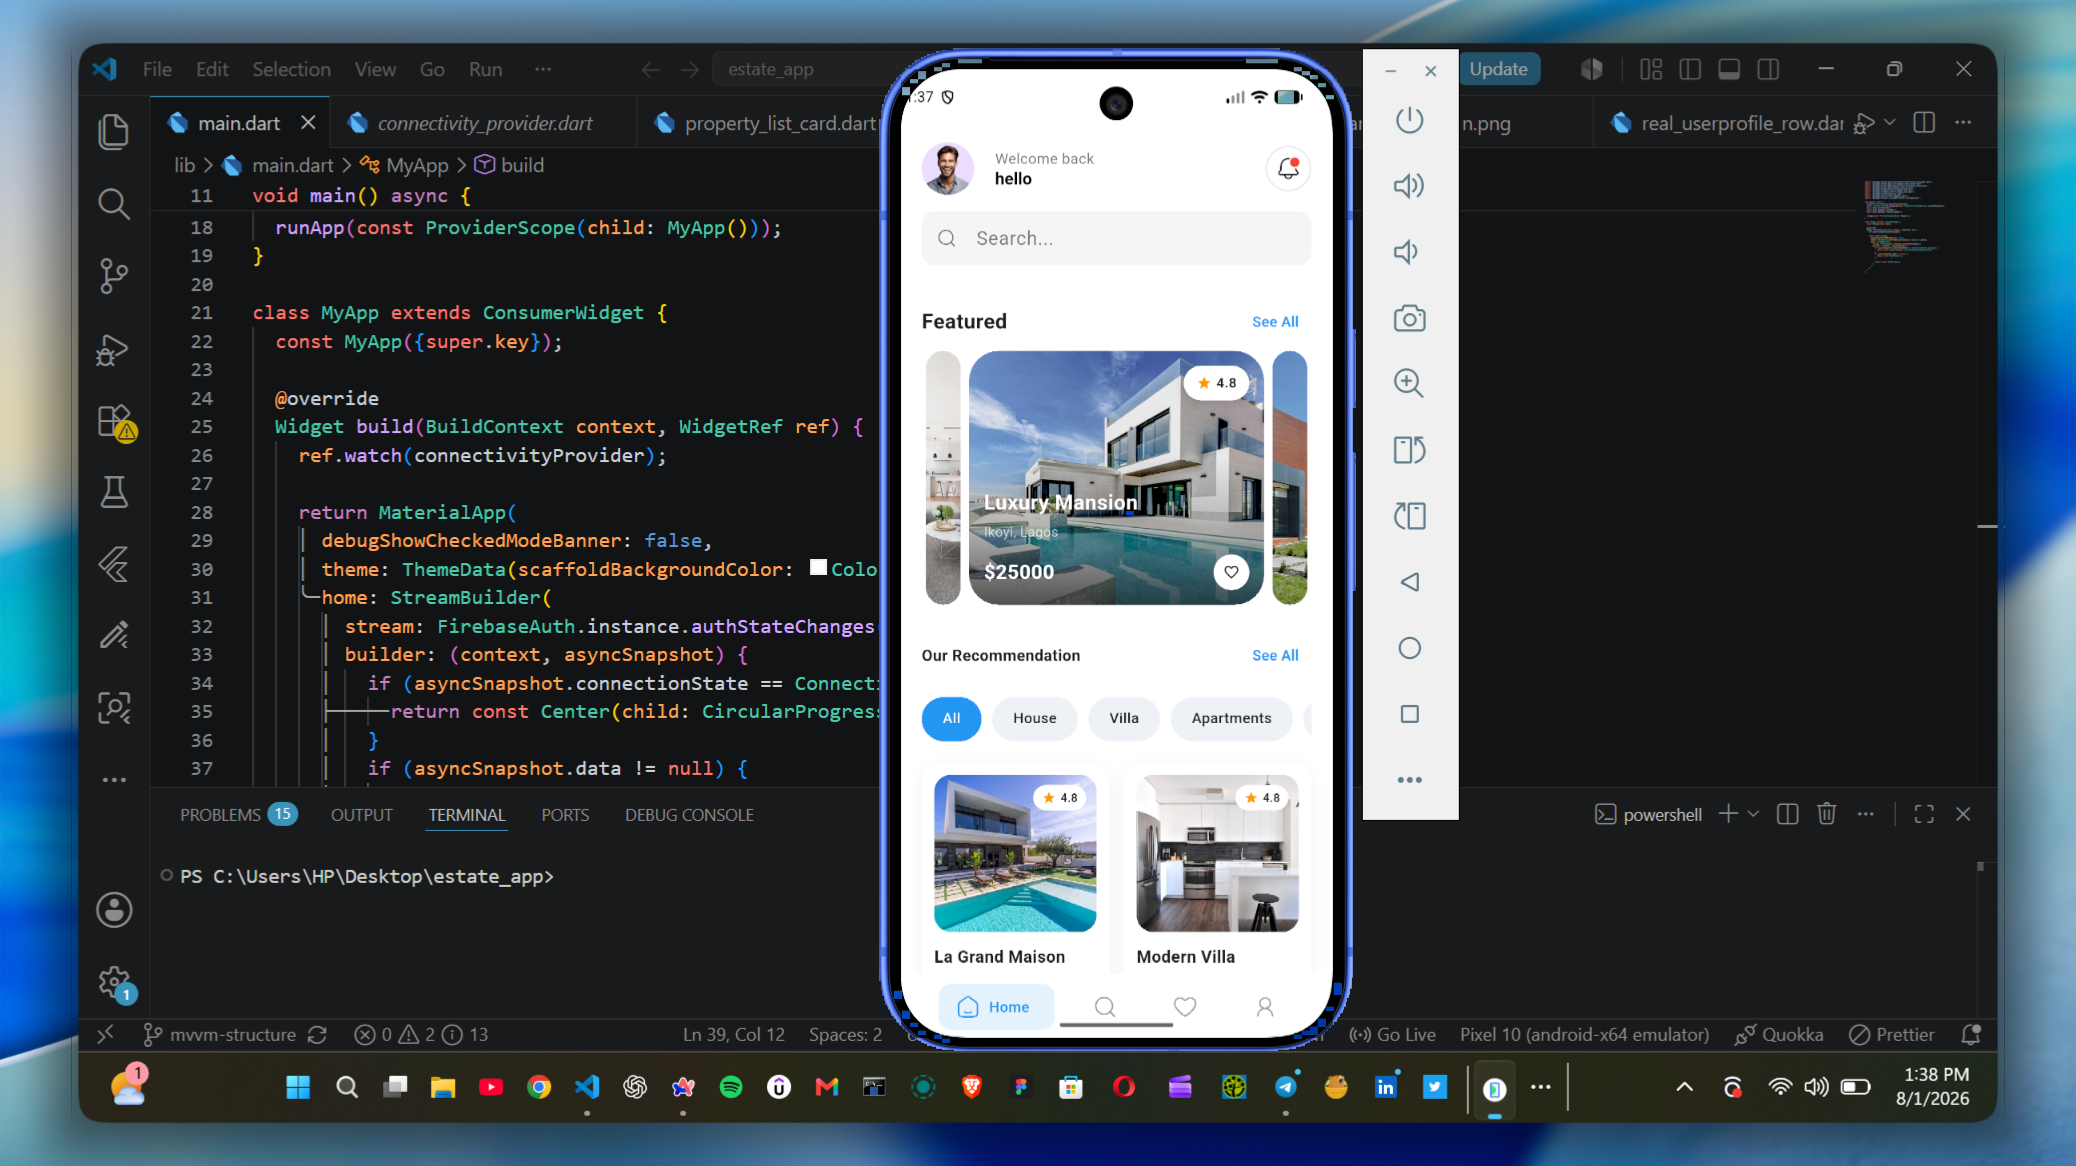The width and height of the screenshot is (2076, 1166).
Task: Open the Explorer view in VS Code
Action: click(114, 132)
